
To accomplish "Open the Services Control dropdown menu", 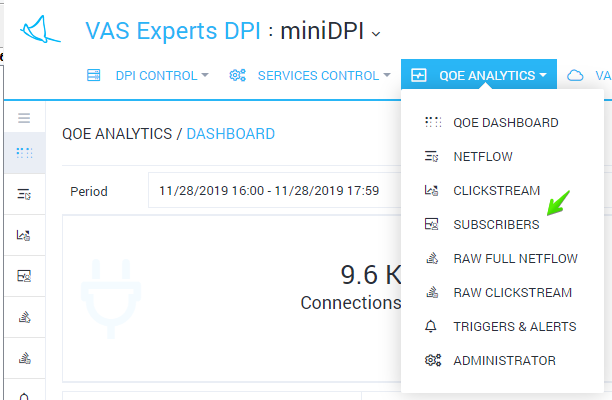I will pos(310,75).
